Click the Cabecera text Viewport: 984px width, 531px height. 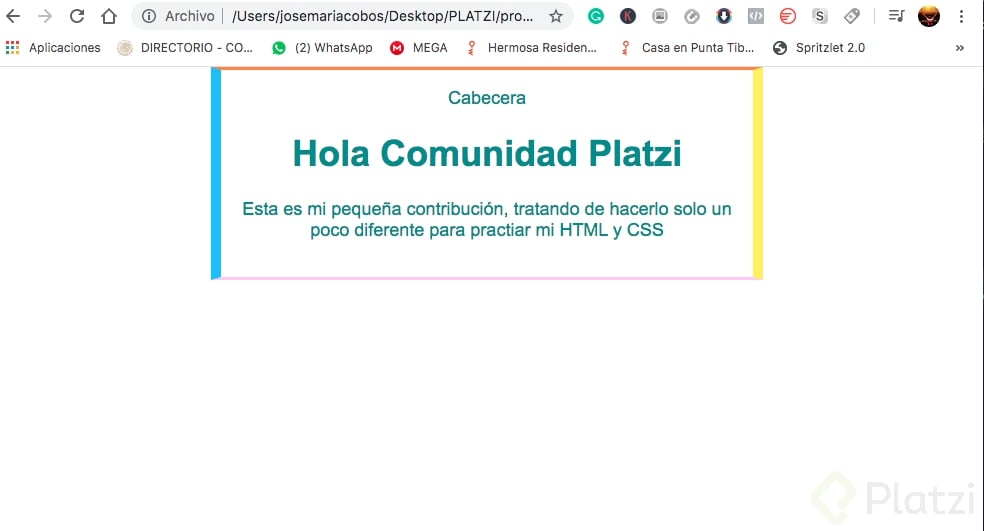click(487, 98)
